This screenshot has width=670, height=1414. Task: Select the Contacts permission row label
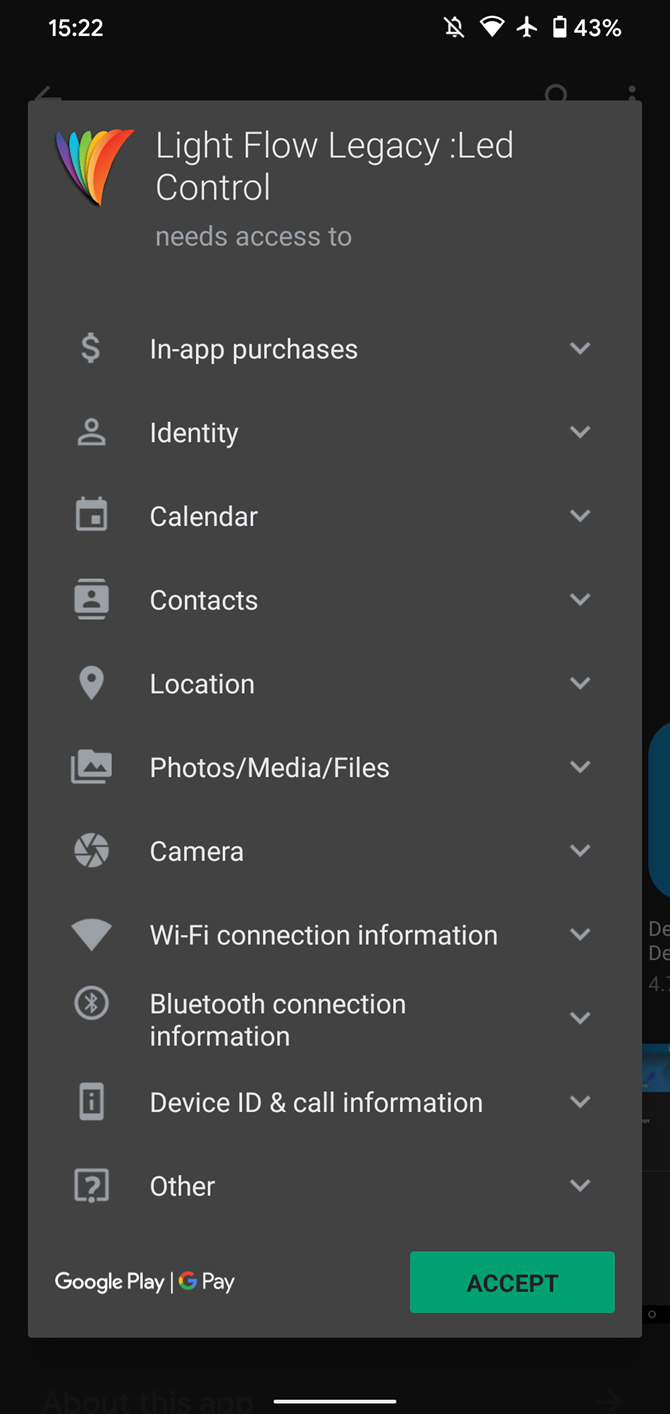pos(204,601)
